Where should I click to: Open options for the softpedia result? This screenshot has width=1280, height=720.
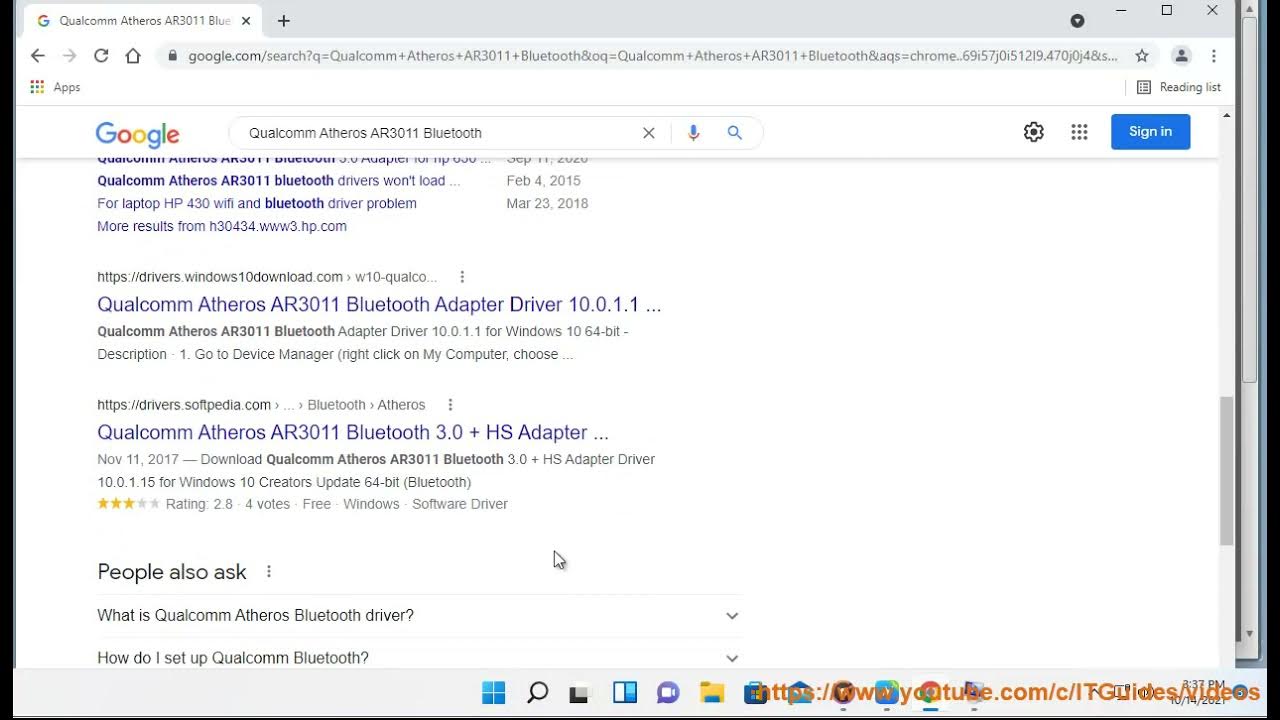[450, 405]
